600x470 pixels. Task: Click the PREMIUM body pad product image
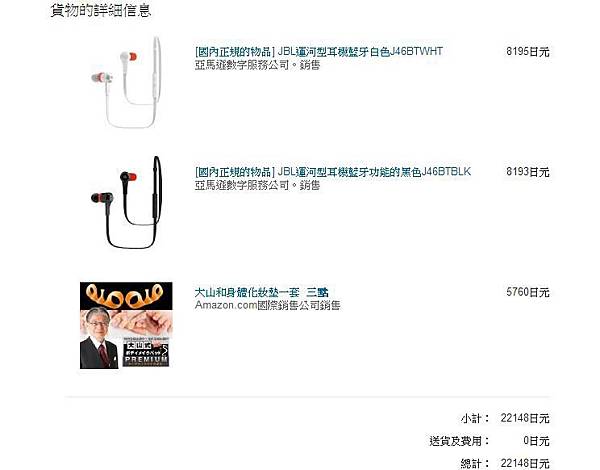pyautogui.click(x=126, y=325)
